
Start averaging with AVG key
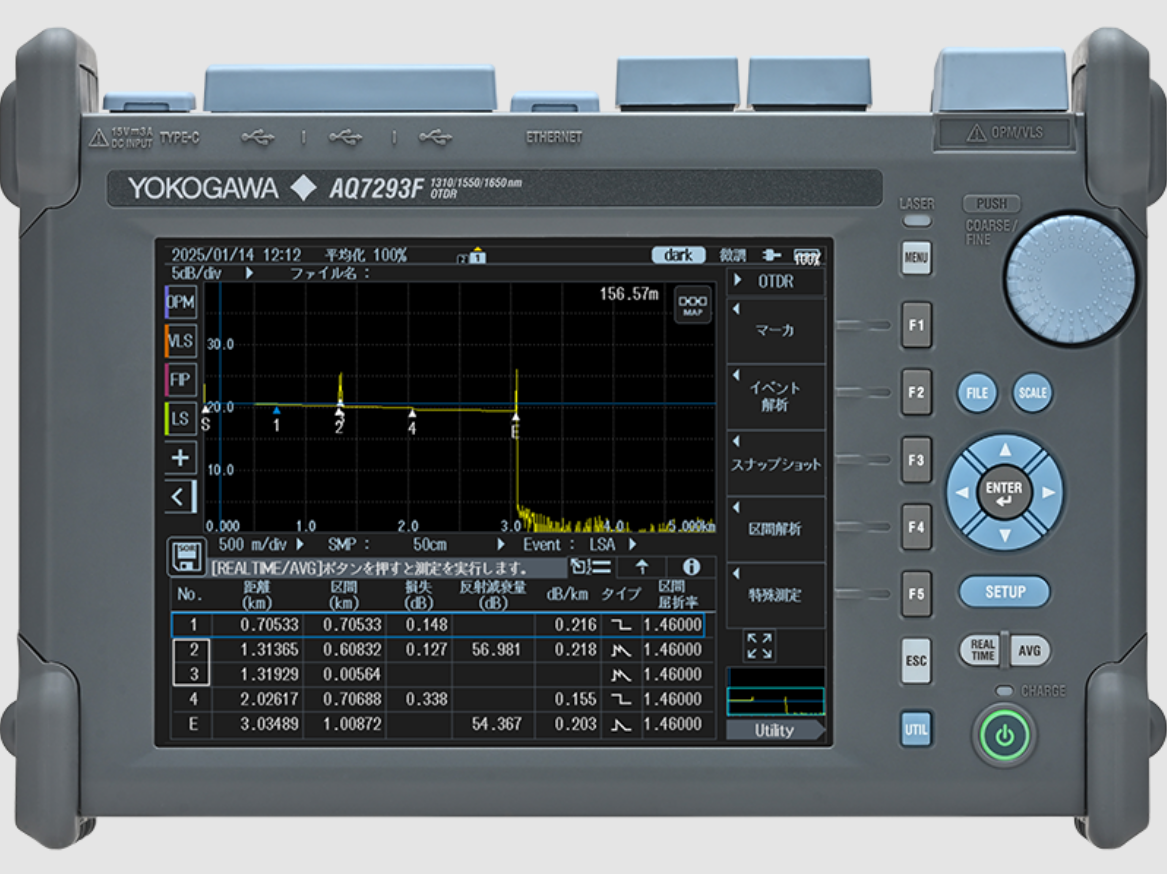[x=1029, y=651]
